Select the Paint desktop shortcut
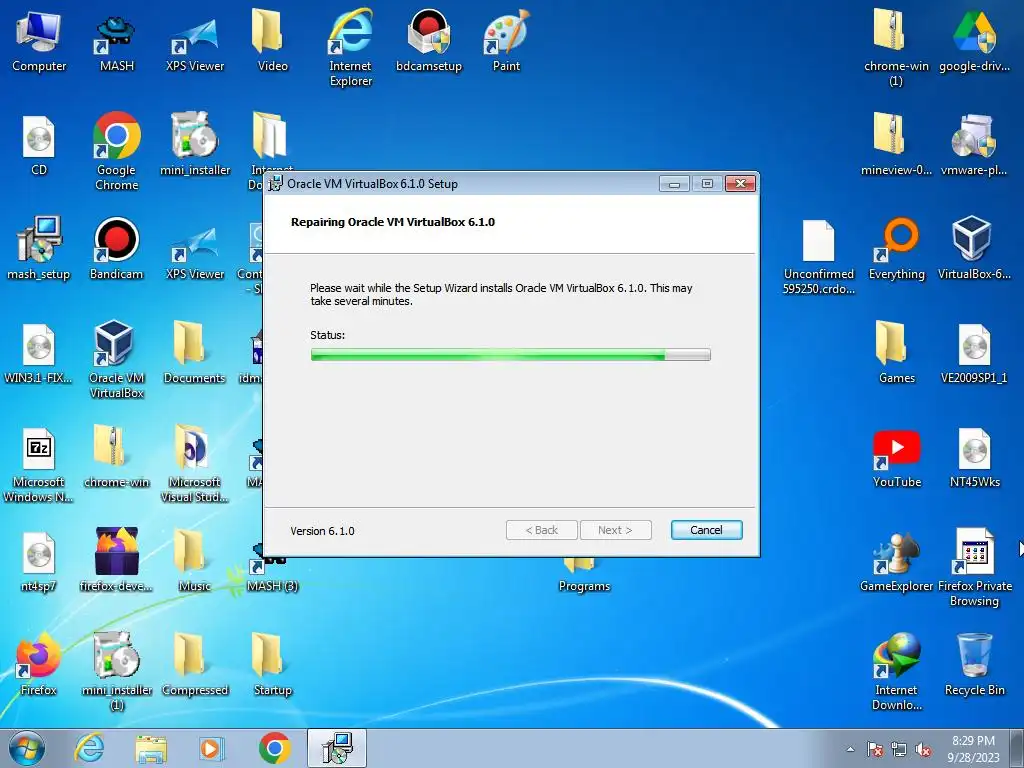 click(x=506, y=41)
